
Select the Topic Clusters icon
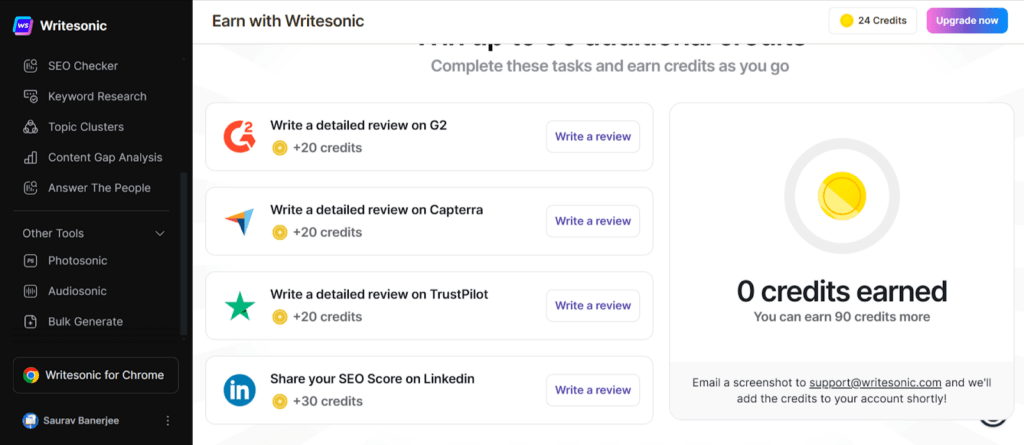(31, 127)
